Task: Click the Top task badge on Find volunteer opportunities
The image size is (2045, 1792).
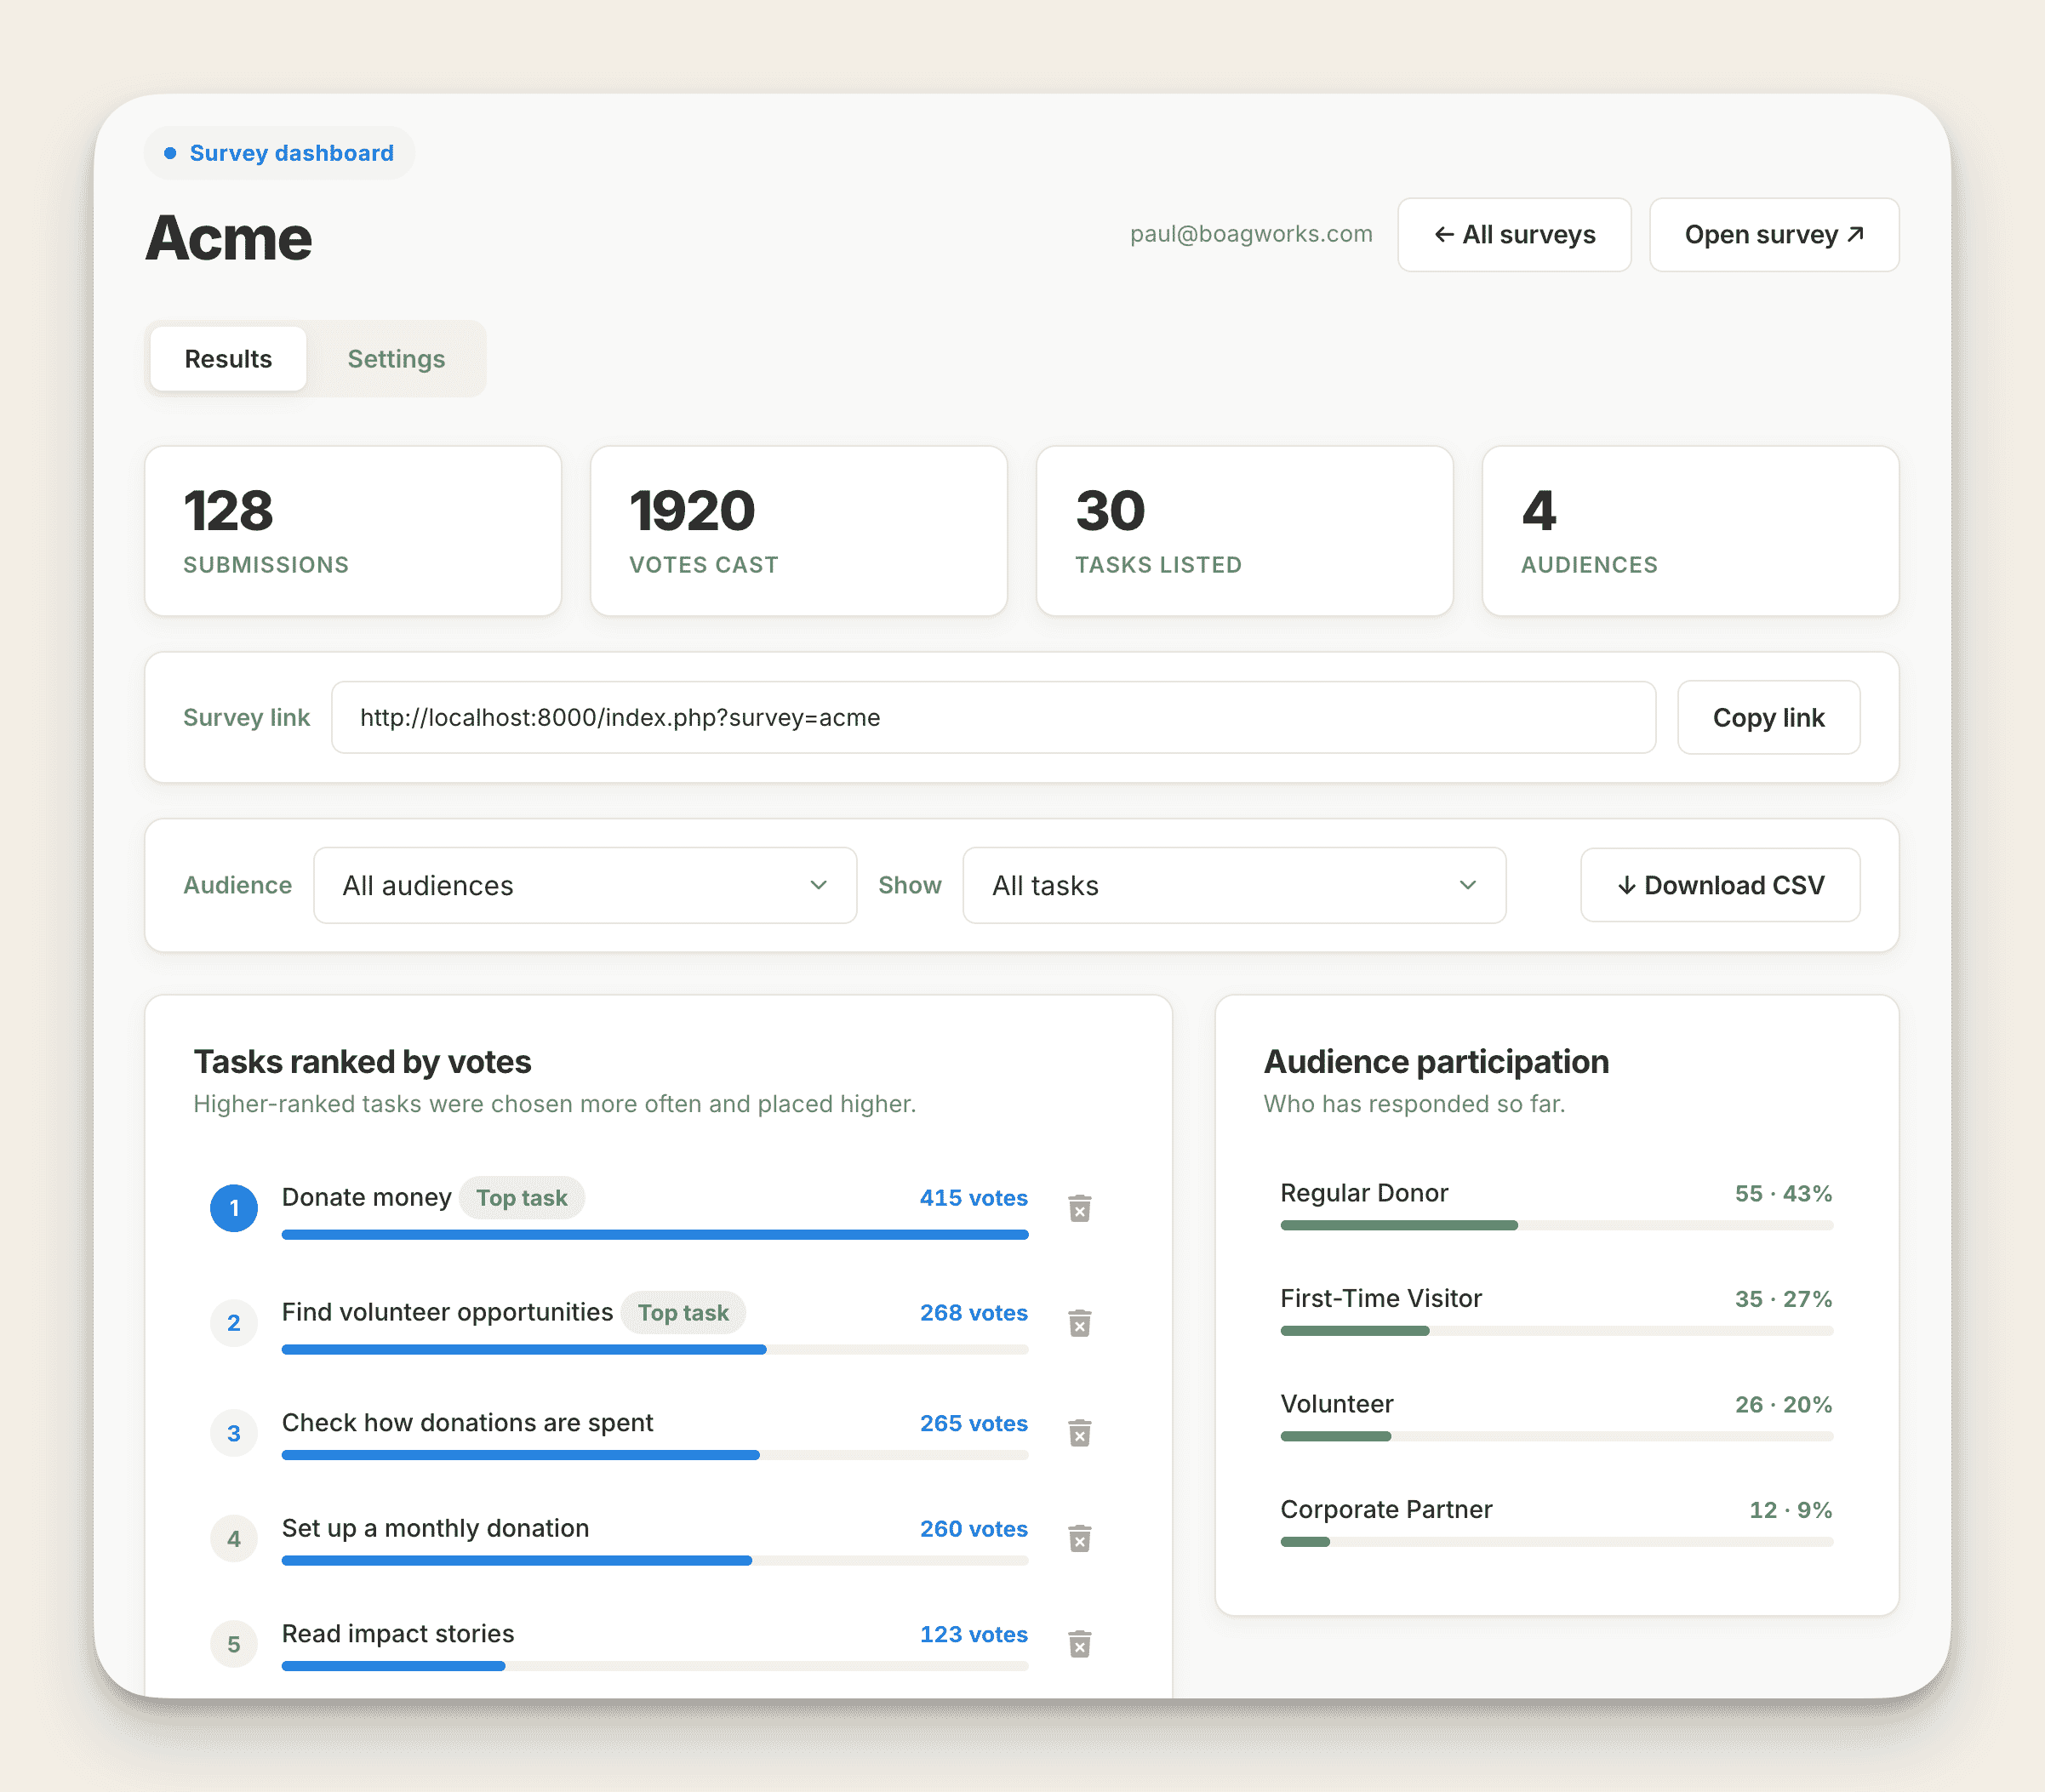Action: click(x=683, y=1313)
